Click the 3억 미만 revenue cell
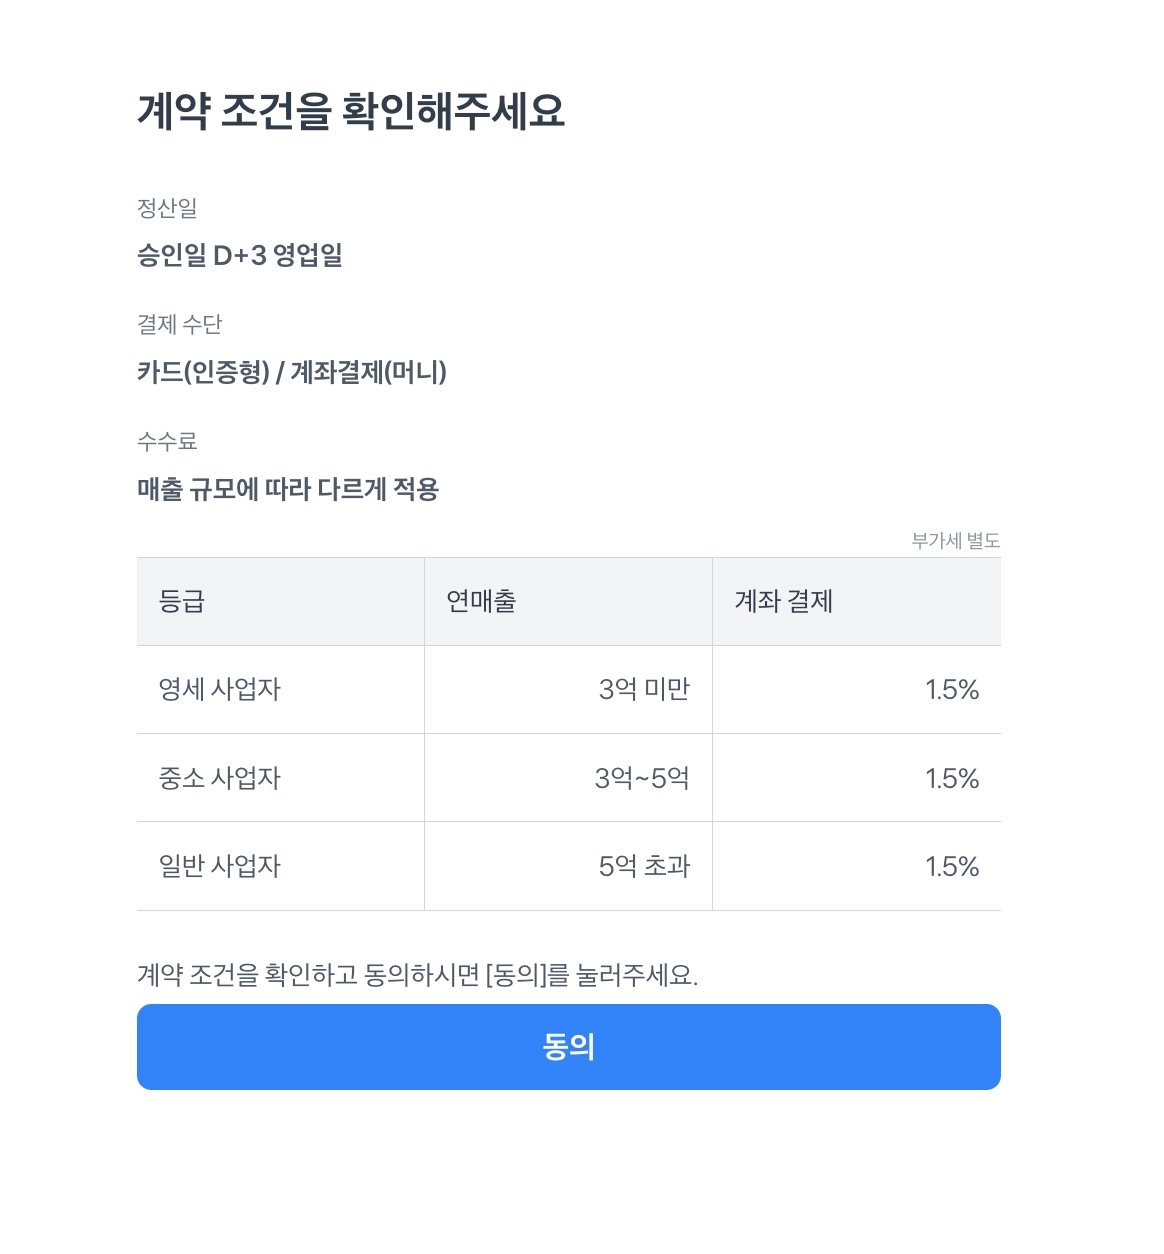Image resolution: width=1164 pixels, height=1254 pixels. tap(644, 690)
